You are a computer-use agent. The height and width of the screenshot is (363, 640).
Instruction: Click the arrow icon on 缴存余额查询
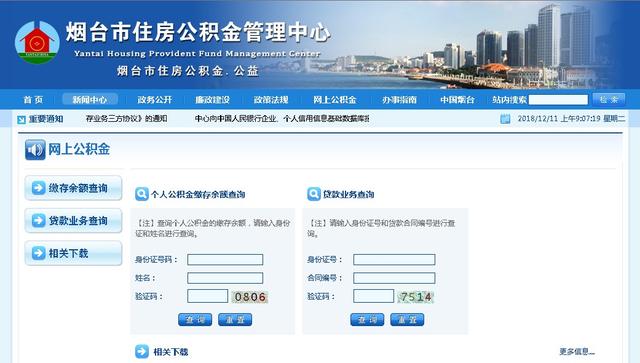point(38,188)
